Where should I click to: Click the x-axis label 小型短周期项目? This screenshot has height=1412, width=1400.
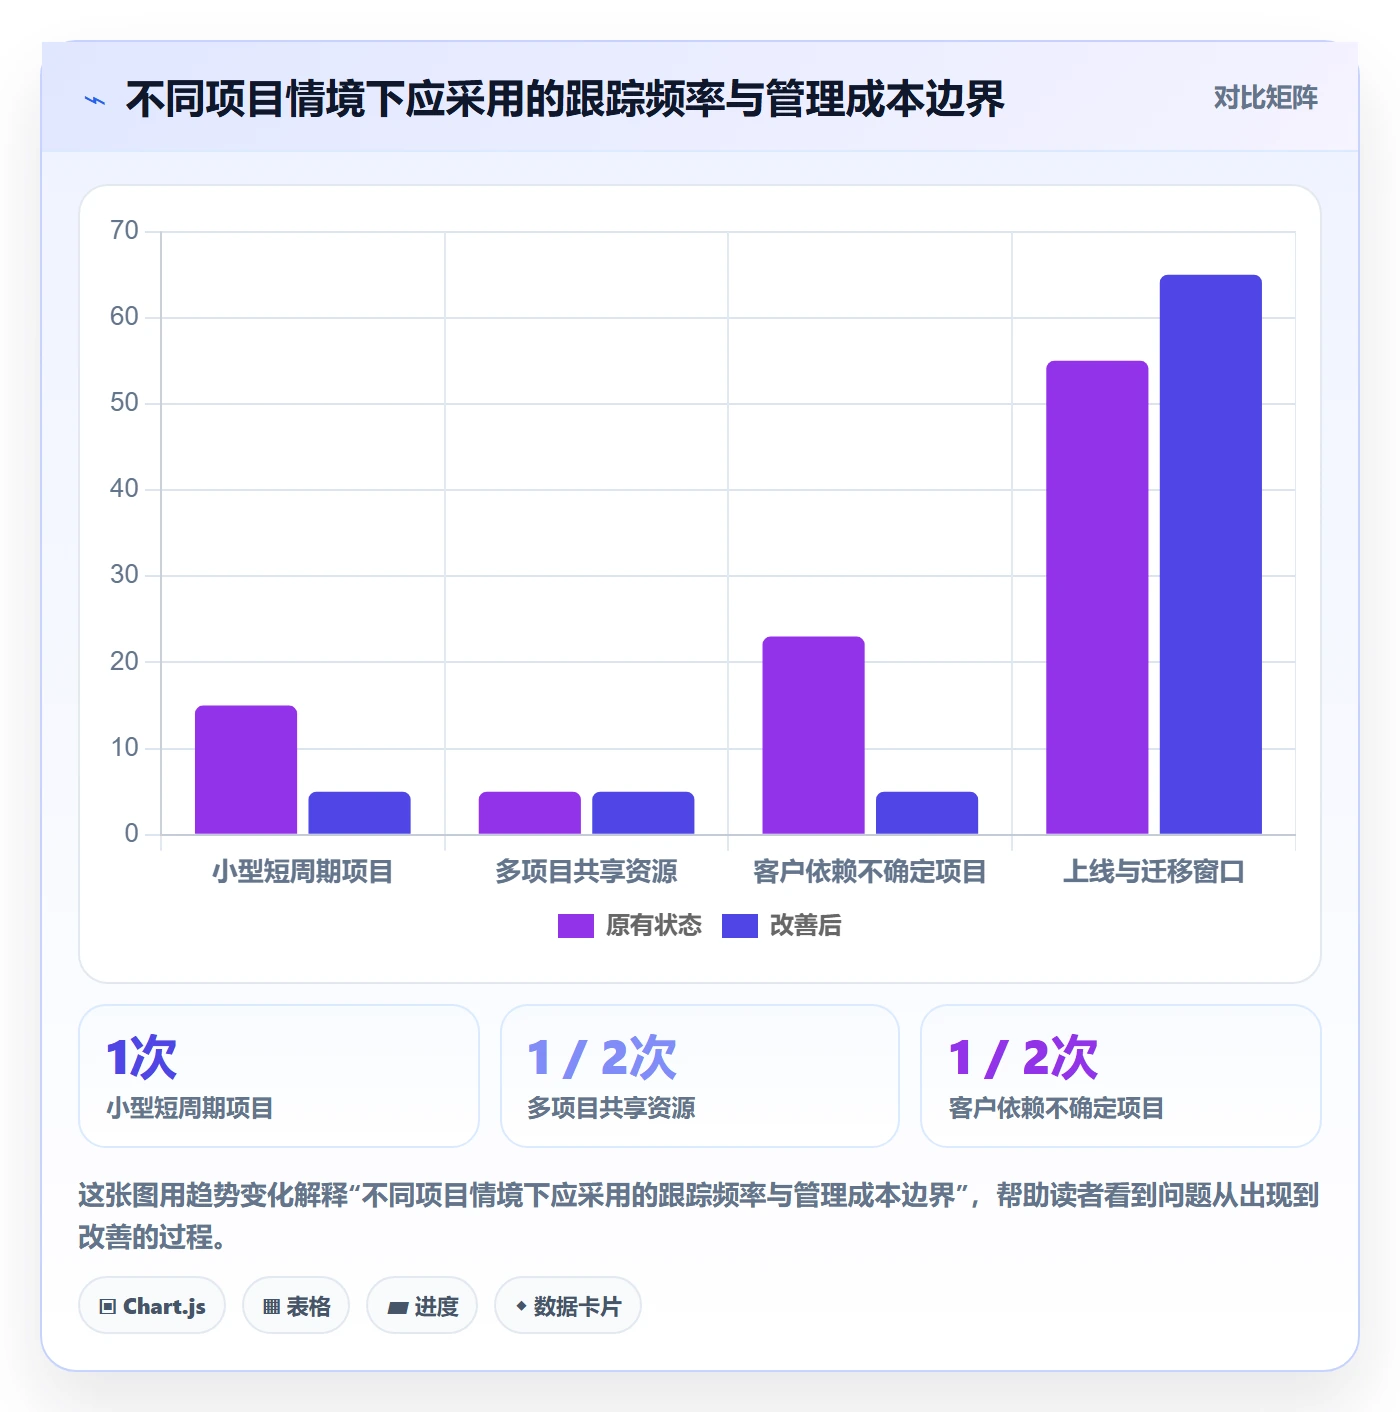(302, 872)
